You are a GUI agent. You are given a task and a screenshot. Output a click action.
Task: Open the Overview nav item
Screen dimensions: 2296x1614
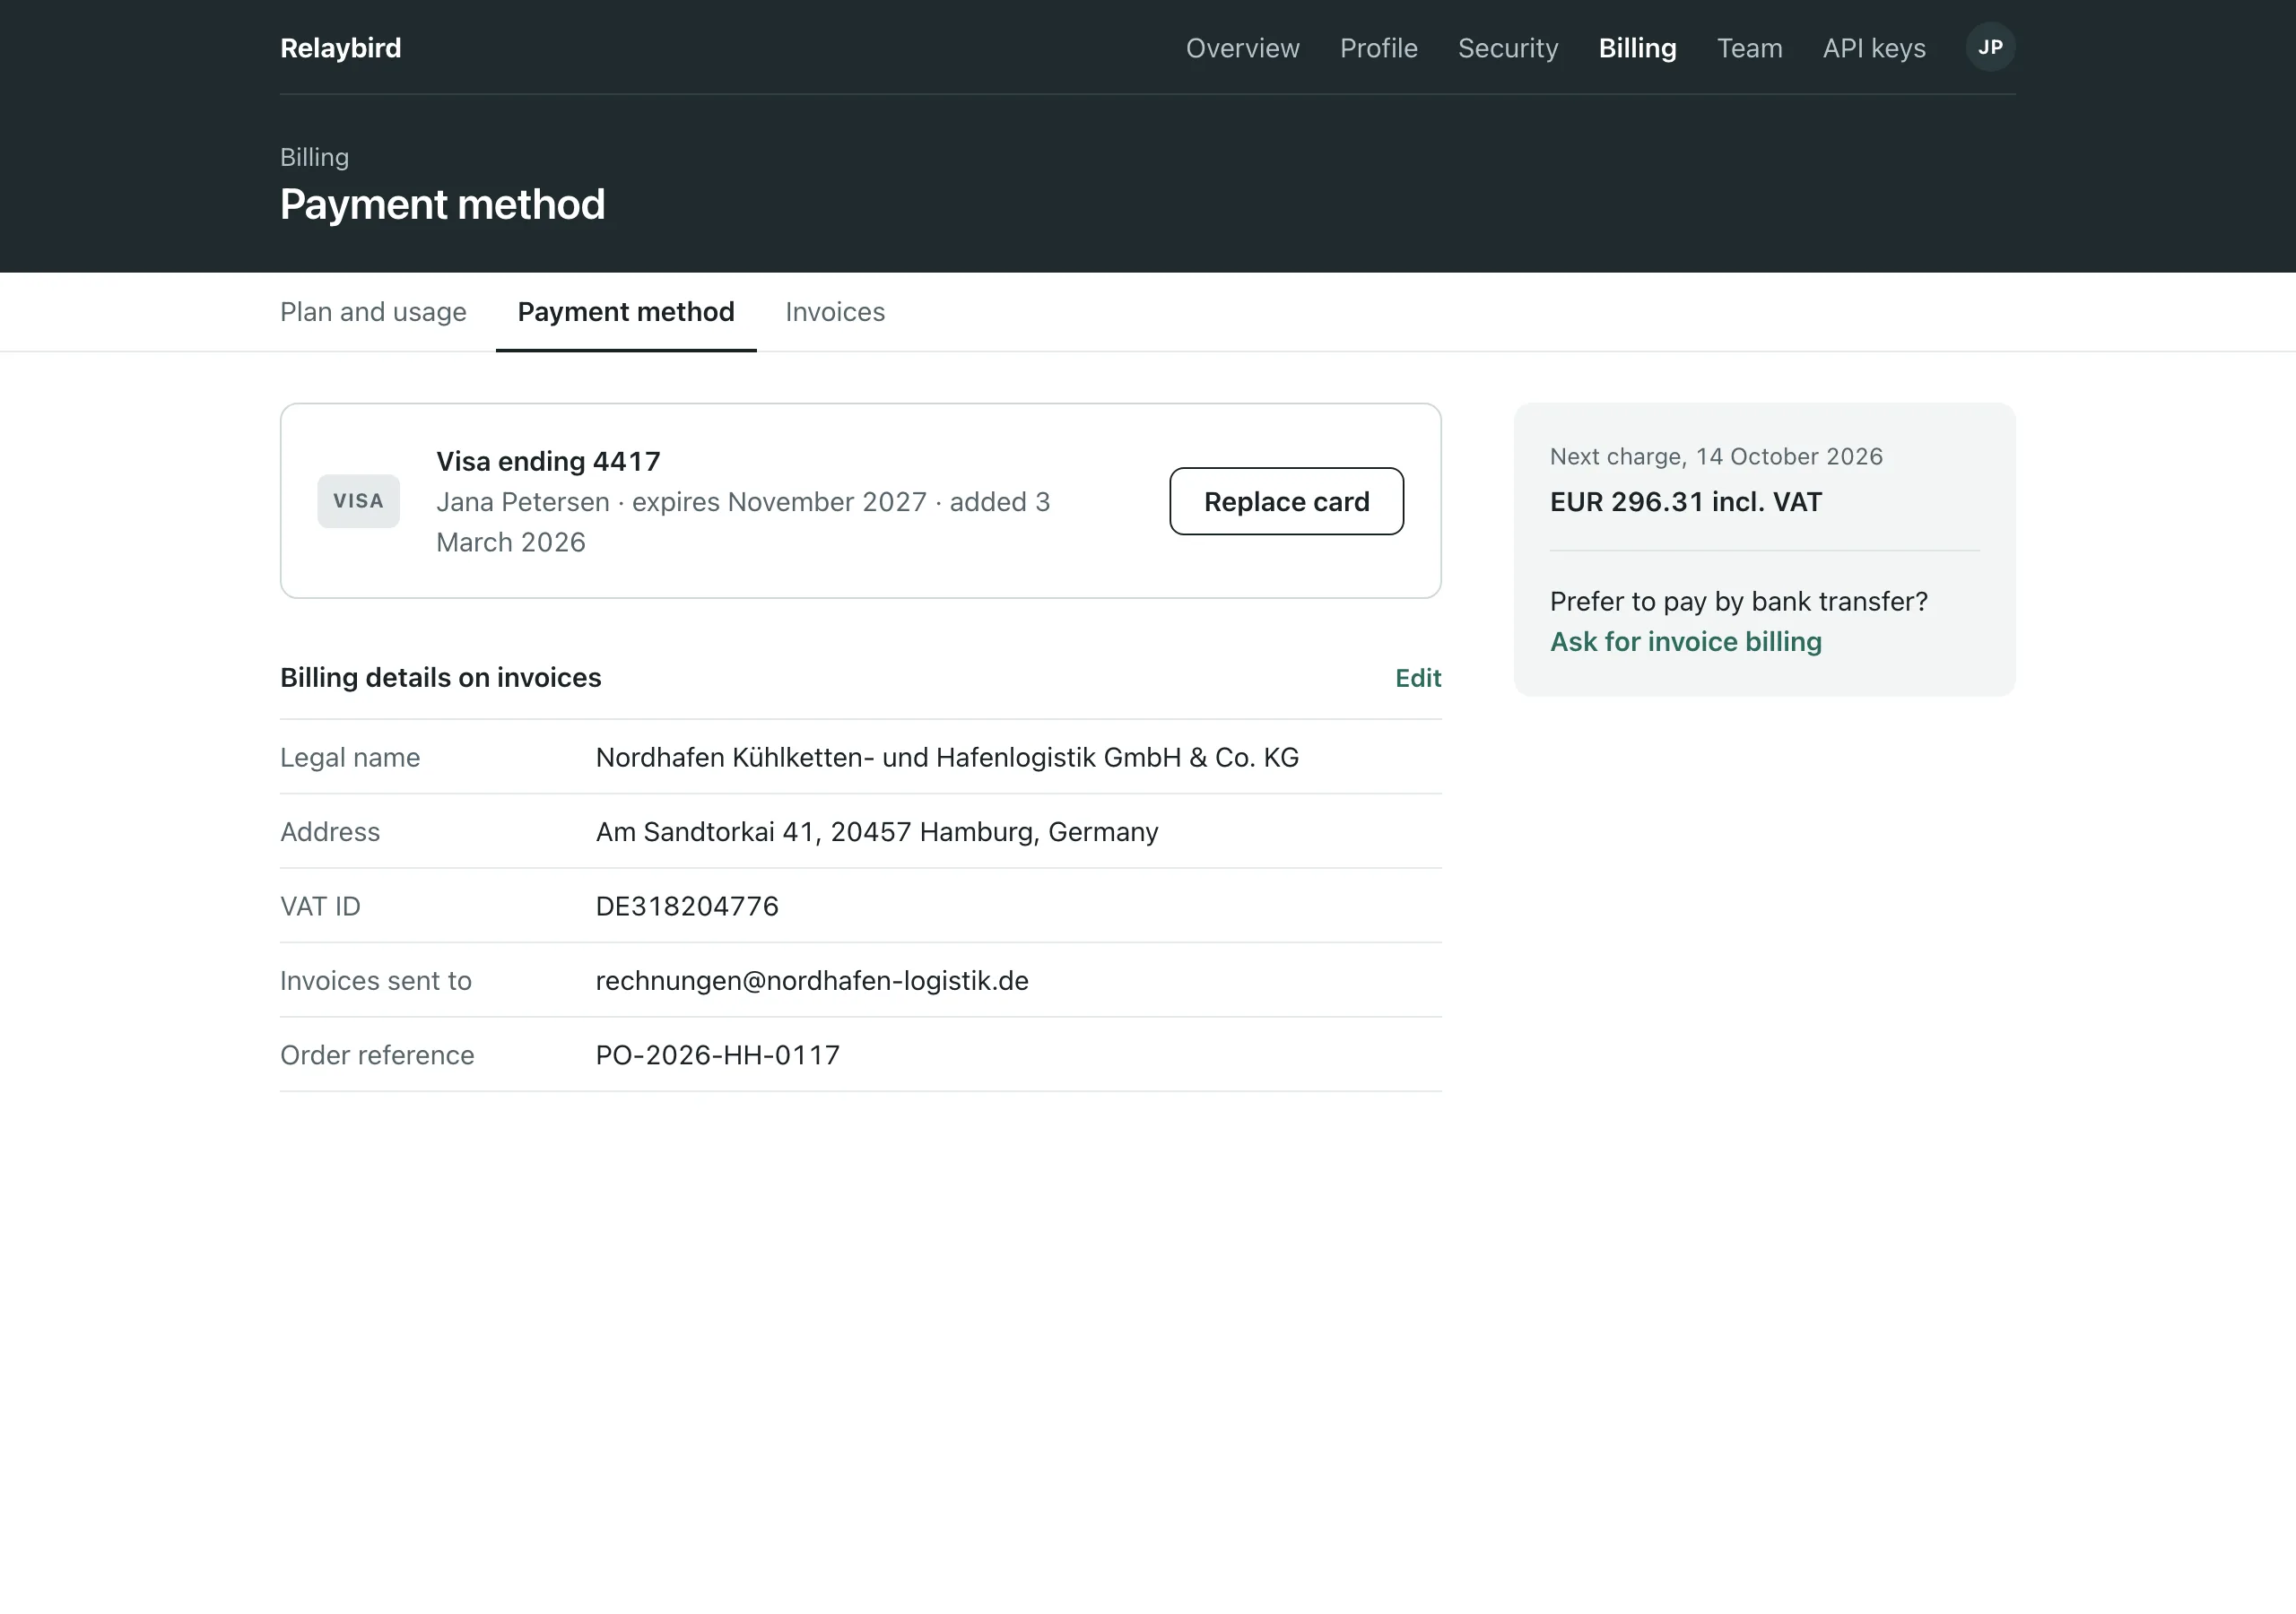[x=1242, y=48]
